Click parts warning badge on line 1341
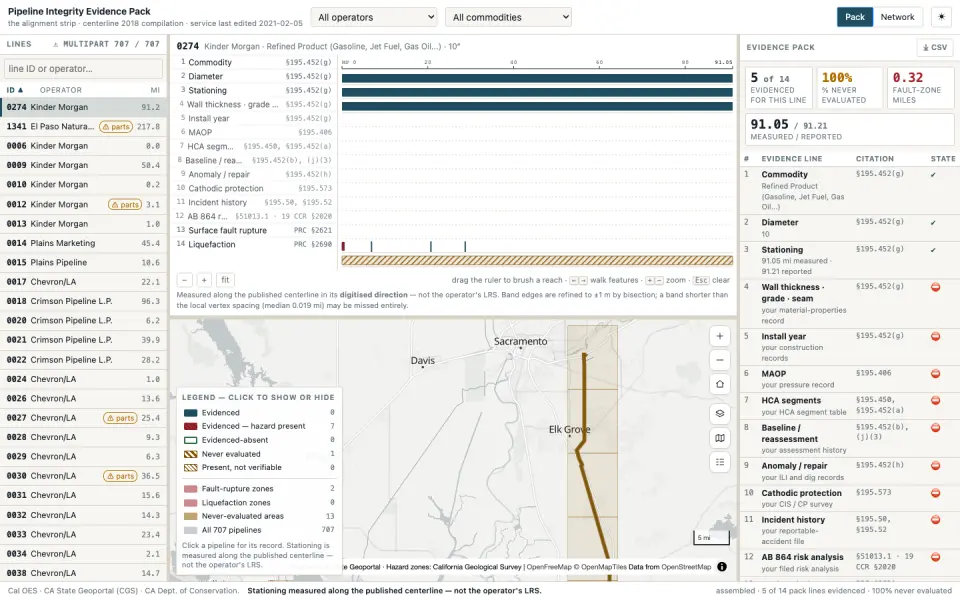Screen dimensions: 960x600 point(116,127)
